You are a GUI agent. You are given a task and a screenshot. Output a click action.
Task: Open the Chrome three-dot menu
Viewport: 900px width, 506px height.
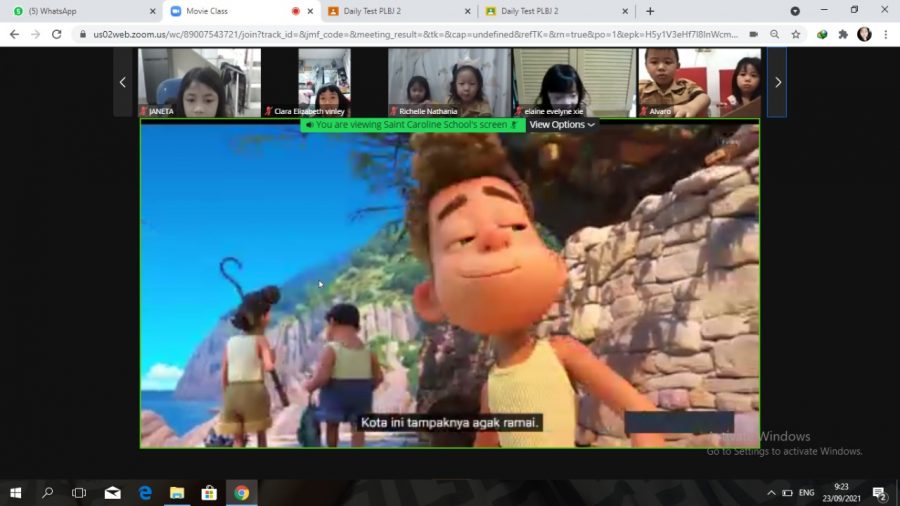[885, 34]
